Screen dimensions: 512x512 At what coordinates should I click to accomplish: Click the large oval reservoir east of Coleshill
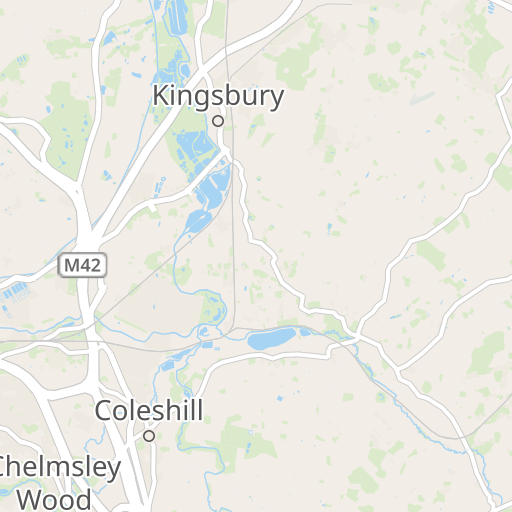(272, 338)
